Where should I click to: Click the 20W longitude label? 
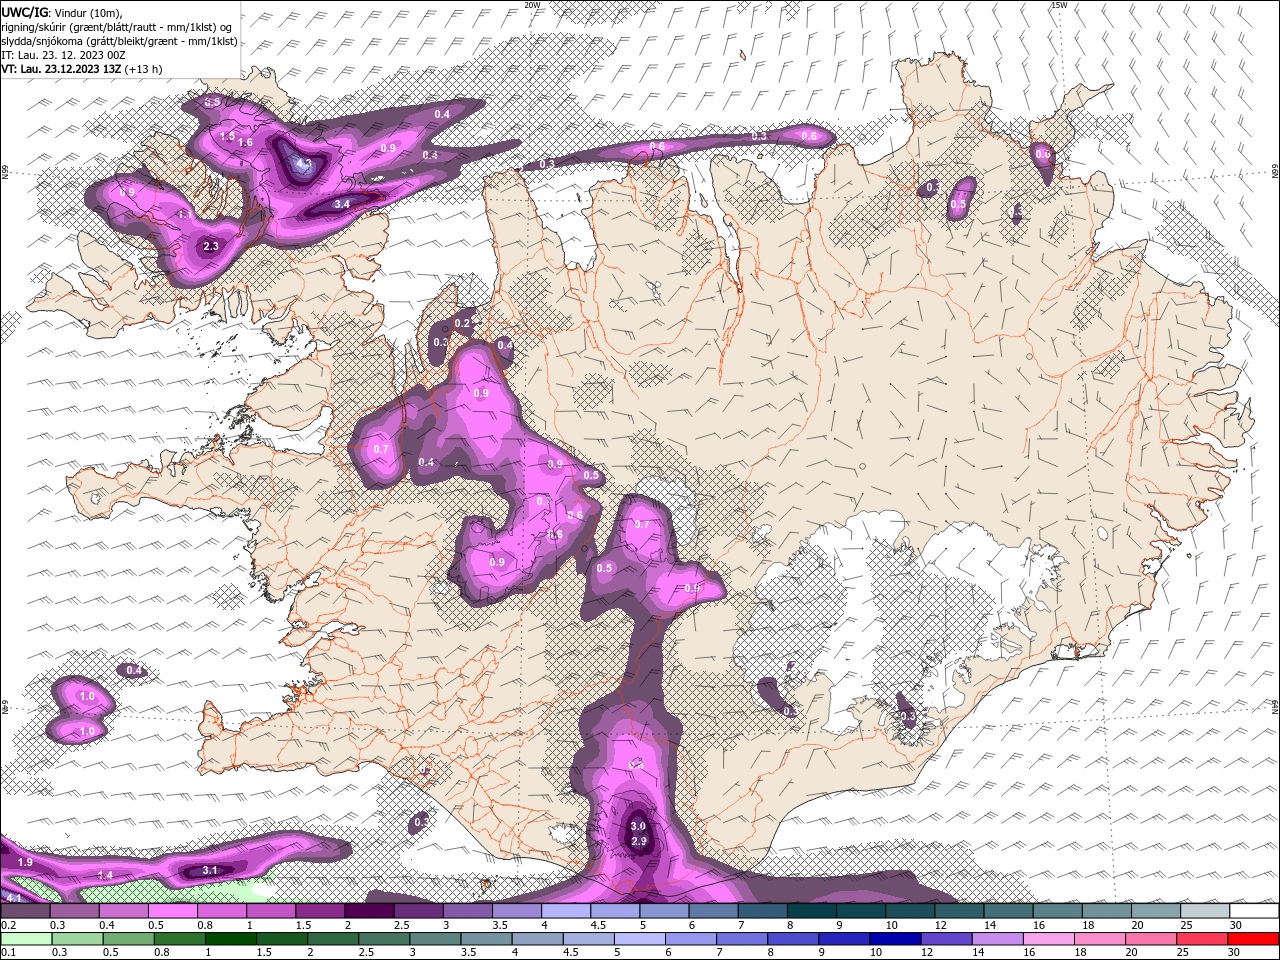532,5
